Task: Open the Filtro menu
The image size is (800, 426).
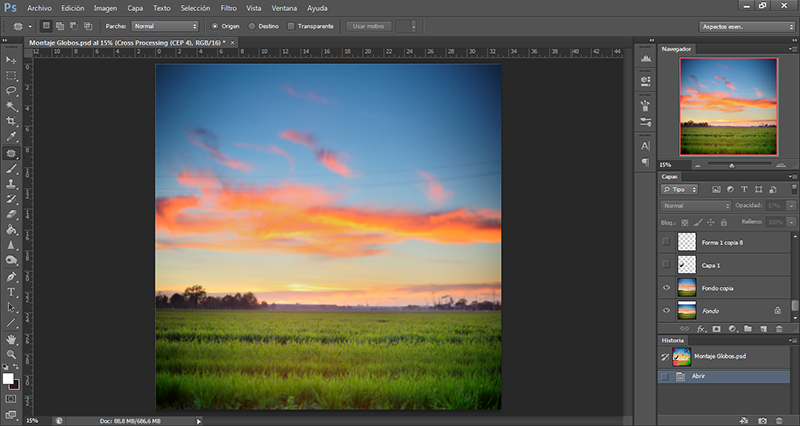Action: pos(229,8)
